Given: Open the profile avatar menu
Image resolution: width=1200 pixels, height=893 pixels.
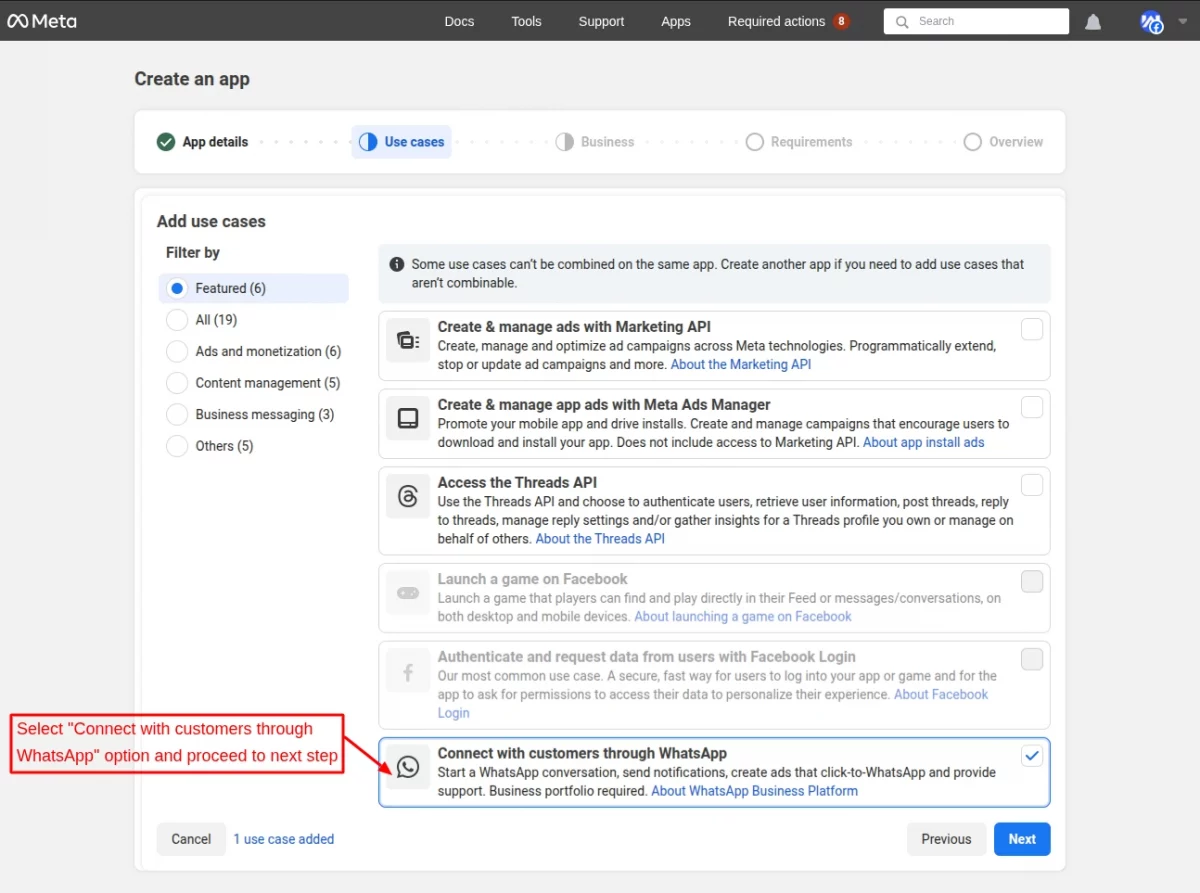Looking at the screenshot, I should 1151,21.
